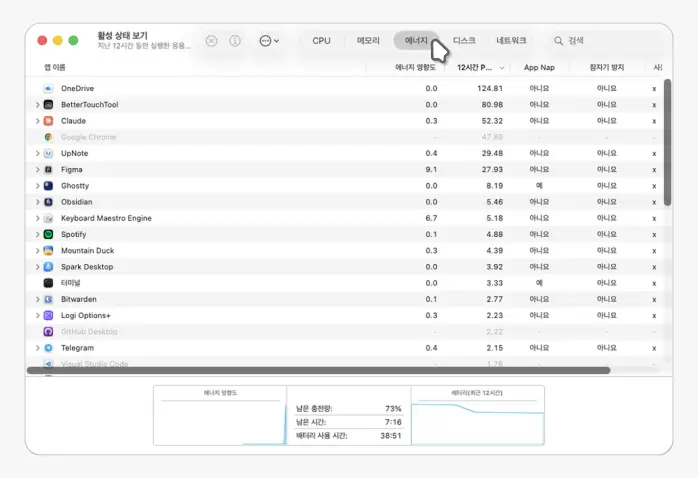The image size is (698, 478).
Task: Click the 활성 상태 보기 window title
Action: (122, 36)
